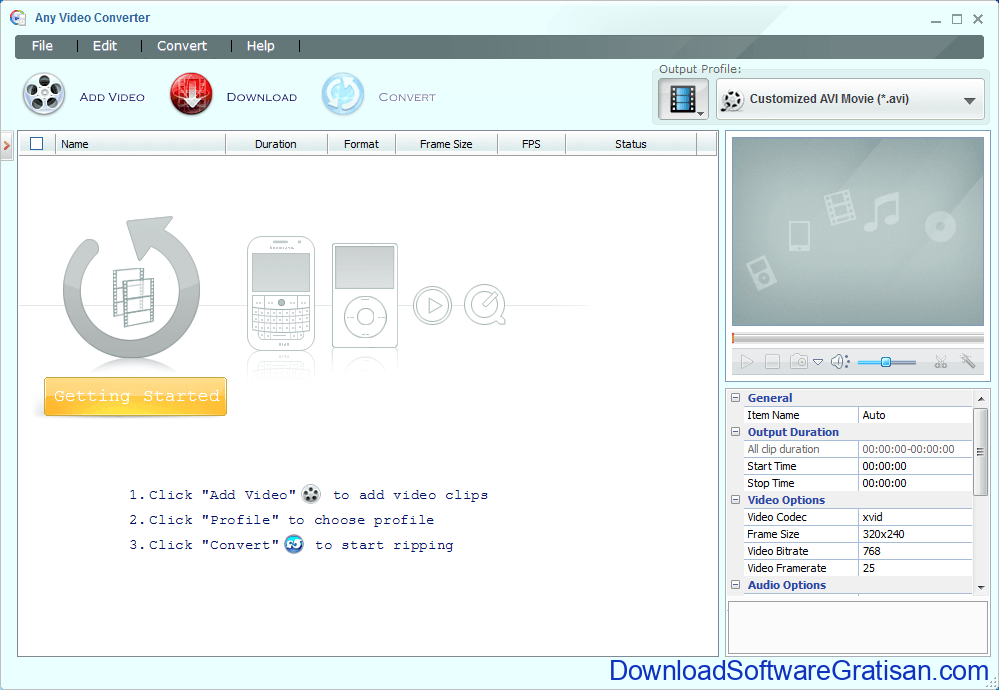
Task: Click the Add Video film reel icon
Action: coord(44,94)
